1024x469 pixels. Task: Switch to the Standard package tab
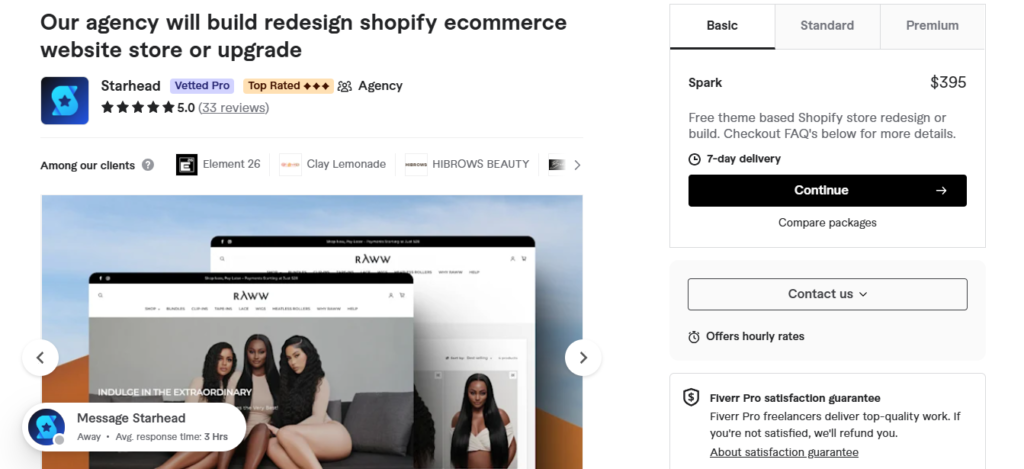tap(827, 26)
